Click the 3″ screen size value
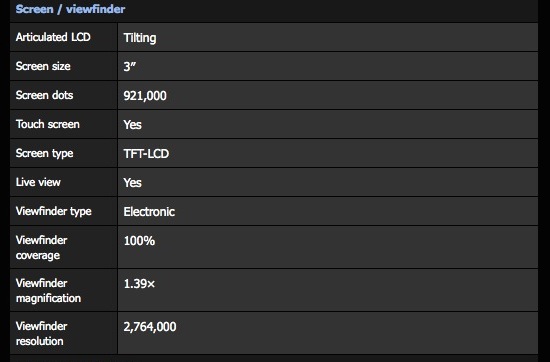Screen dimensions: 550x362 pyautogui.click(x=129, y=66)
